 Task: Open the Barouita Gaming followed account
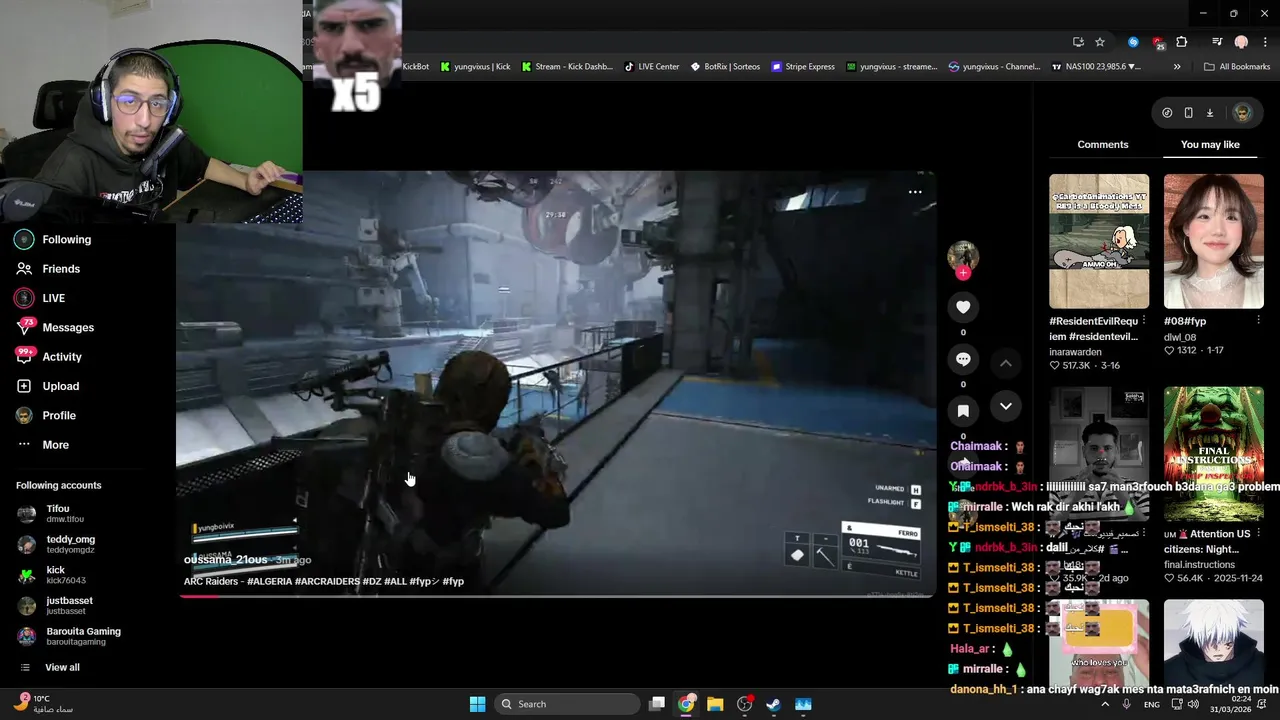[x=69, y=636]
